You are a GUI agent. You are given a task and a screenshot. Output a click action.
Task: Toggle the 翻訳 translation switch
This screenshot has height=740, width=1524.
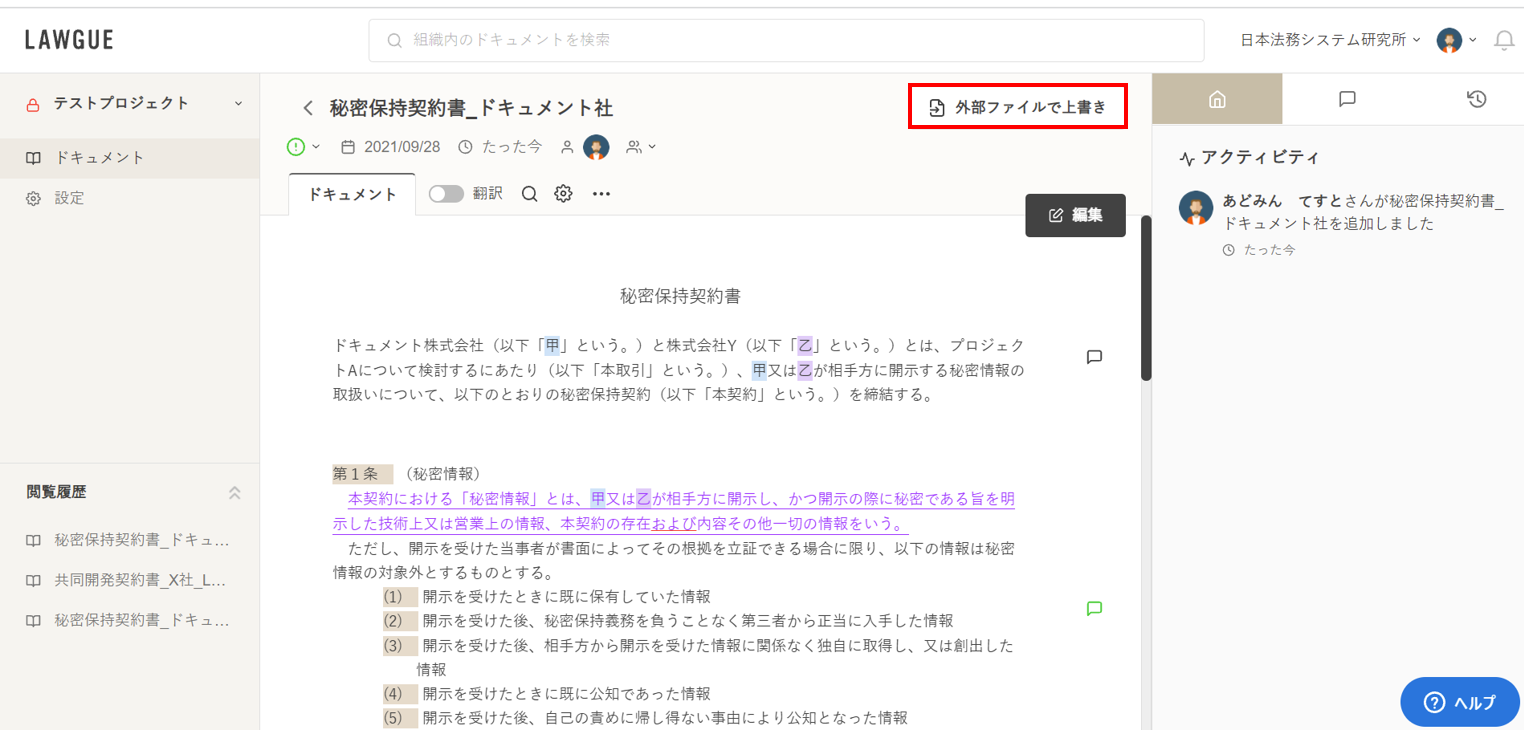point(446,194)
